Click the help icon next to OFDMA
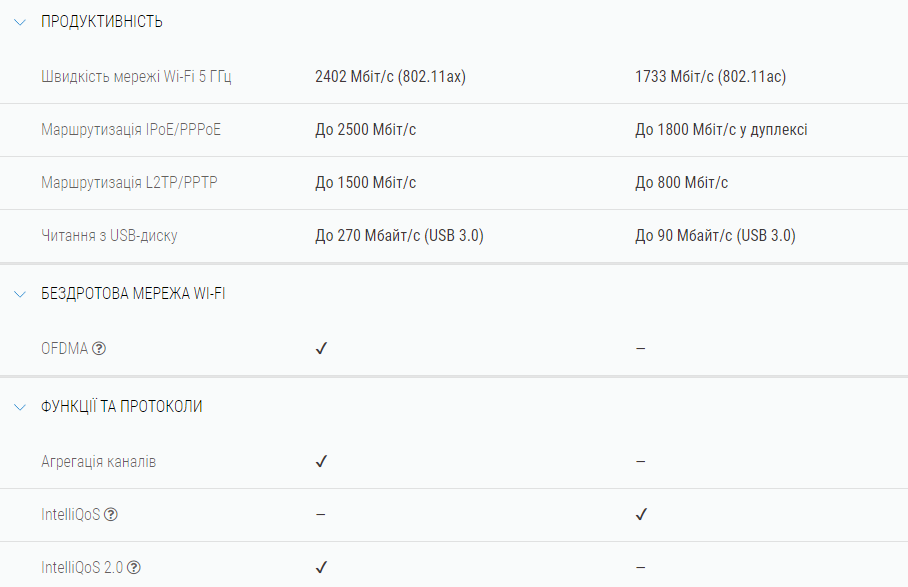This screenshot has height=587, width=908. point(99,349)
